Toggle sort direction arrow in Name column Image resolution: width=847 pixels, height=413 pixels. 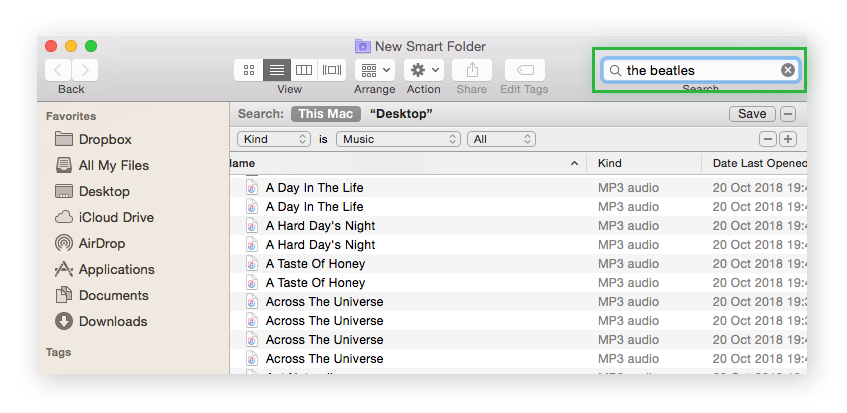coord(574,164)
